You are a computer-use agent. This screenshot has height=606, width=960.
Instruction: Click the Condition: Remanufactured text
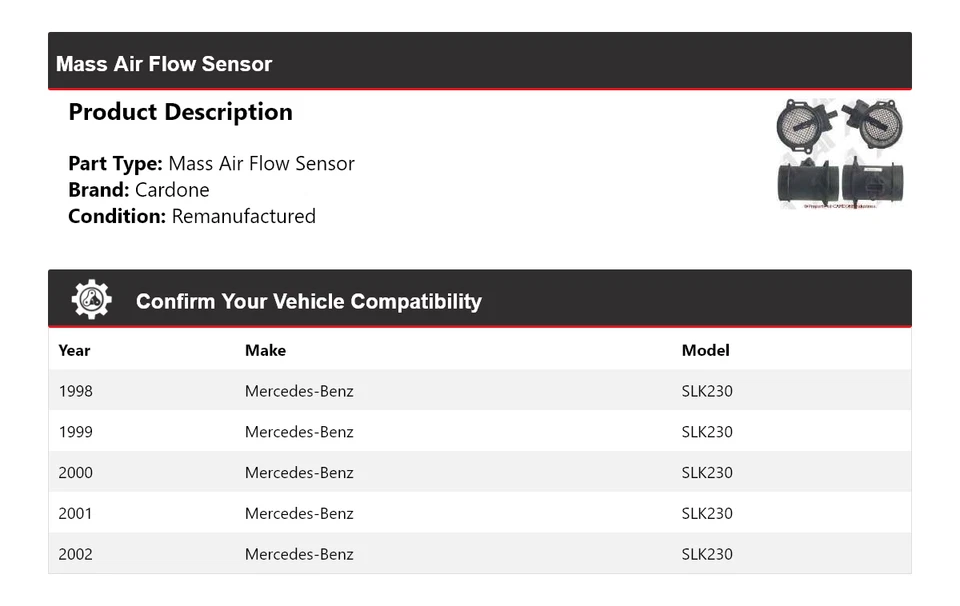[x=192, y=216]
